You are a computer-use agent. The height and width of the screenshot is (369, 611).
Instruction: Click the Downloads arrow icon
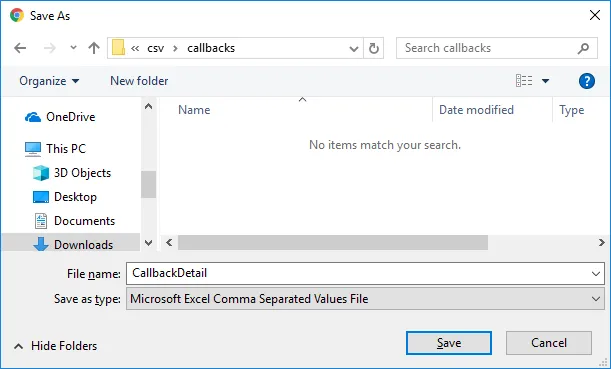[41, 244]
